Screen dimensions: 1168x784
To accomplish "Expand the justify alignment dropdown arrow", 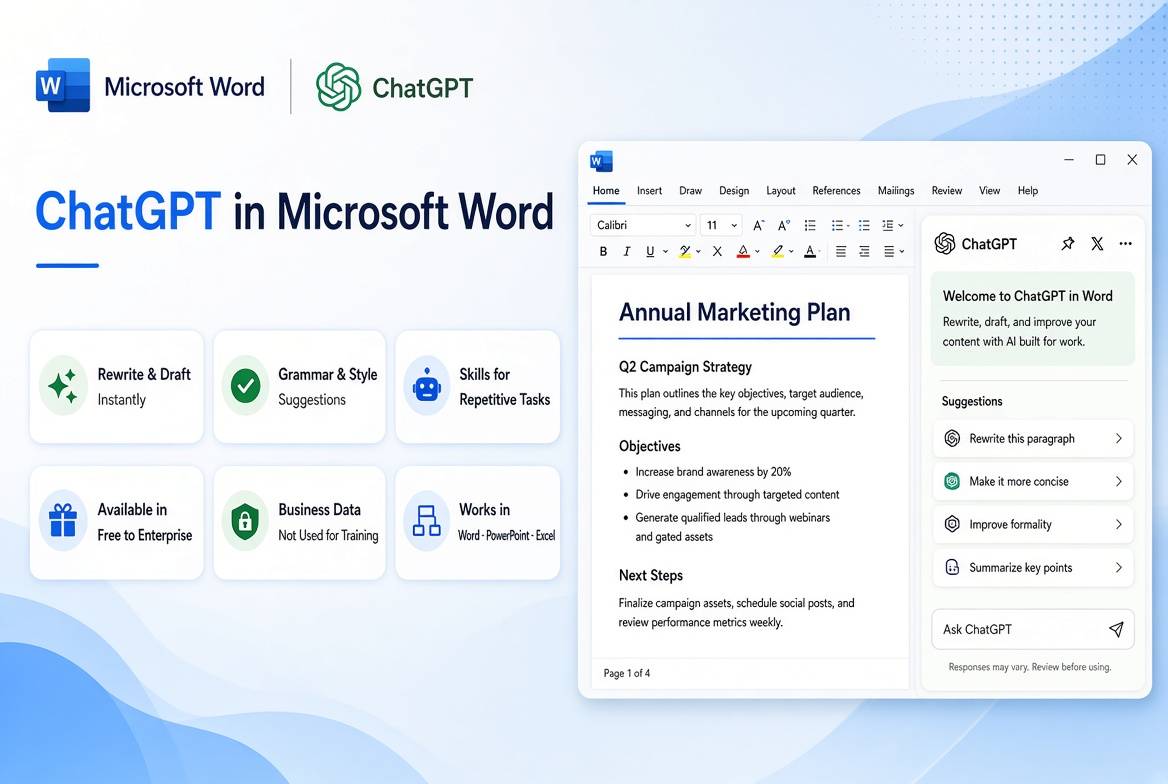I will tap(901, 252).
